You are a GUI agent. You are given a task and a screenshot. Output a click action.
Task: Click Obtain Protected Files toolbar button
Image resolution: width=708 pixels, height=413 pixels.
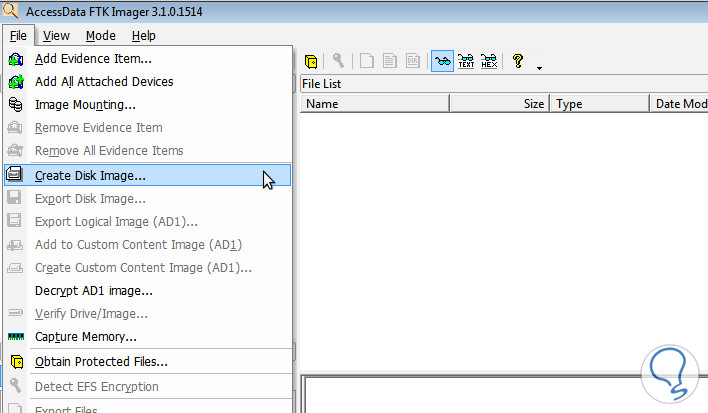click(x=311, y=61)
